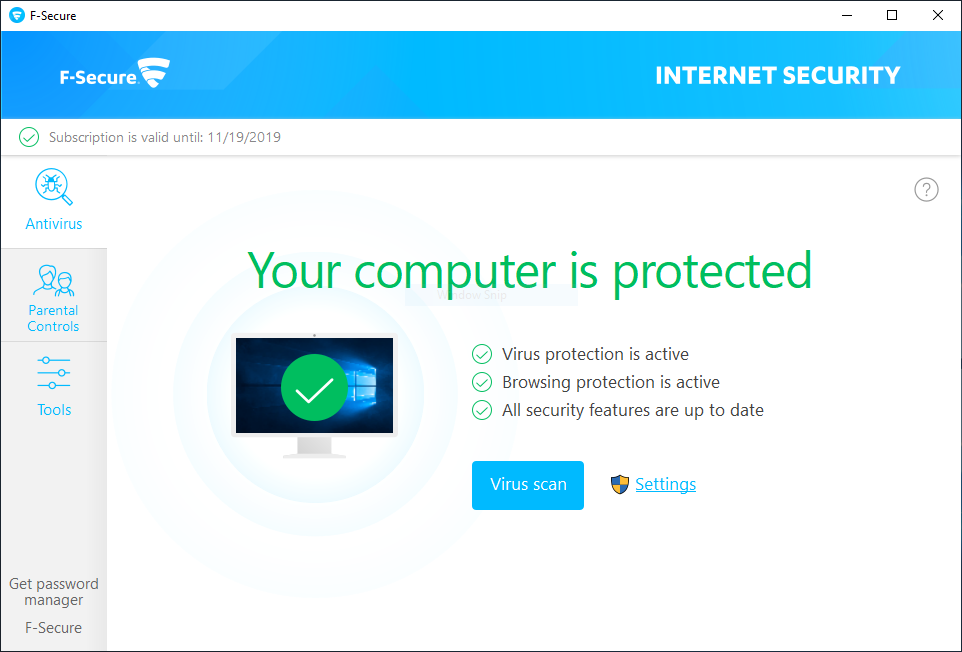Image resolution: width=962 pixels, height=652 pixels.
Task: Click the F-Secure title bar app icon
Action: tap(16, 15)
